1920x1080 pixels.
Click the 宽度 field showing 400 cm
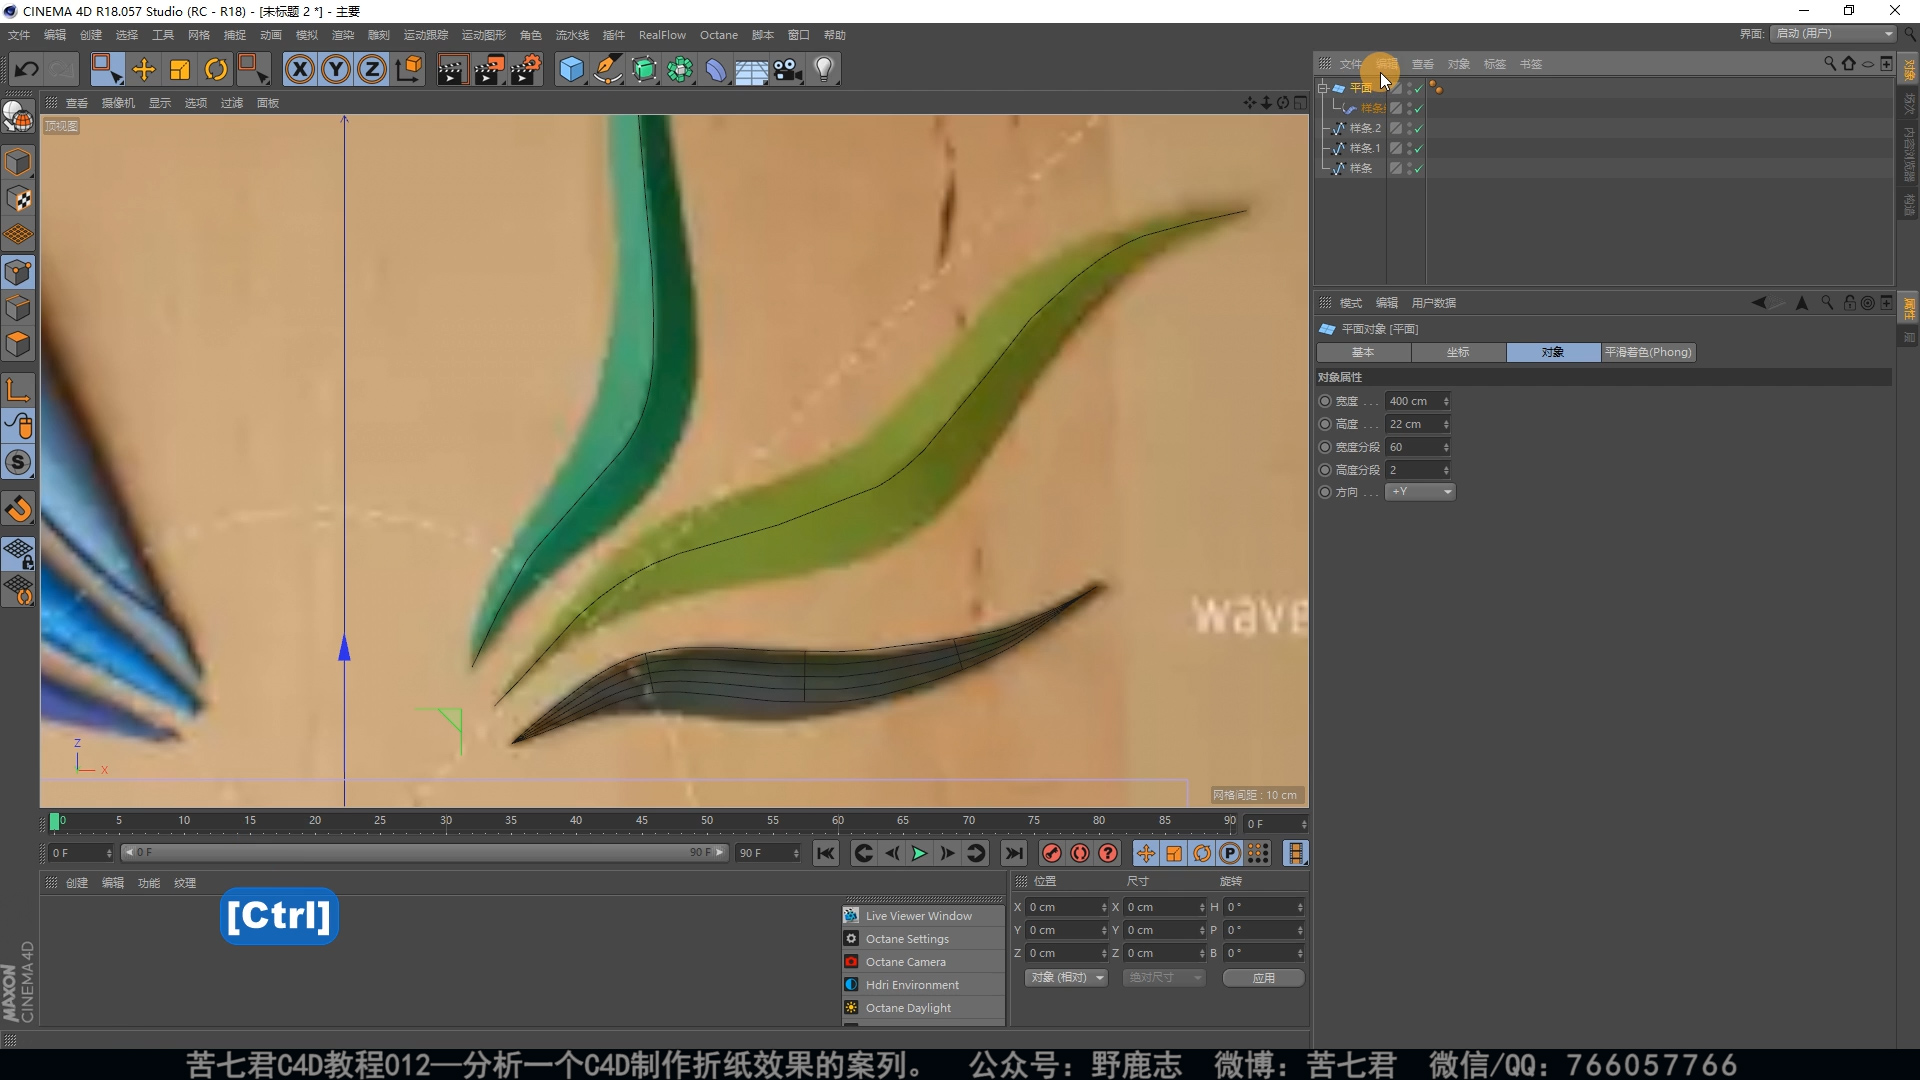point(1418,401)
